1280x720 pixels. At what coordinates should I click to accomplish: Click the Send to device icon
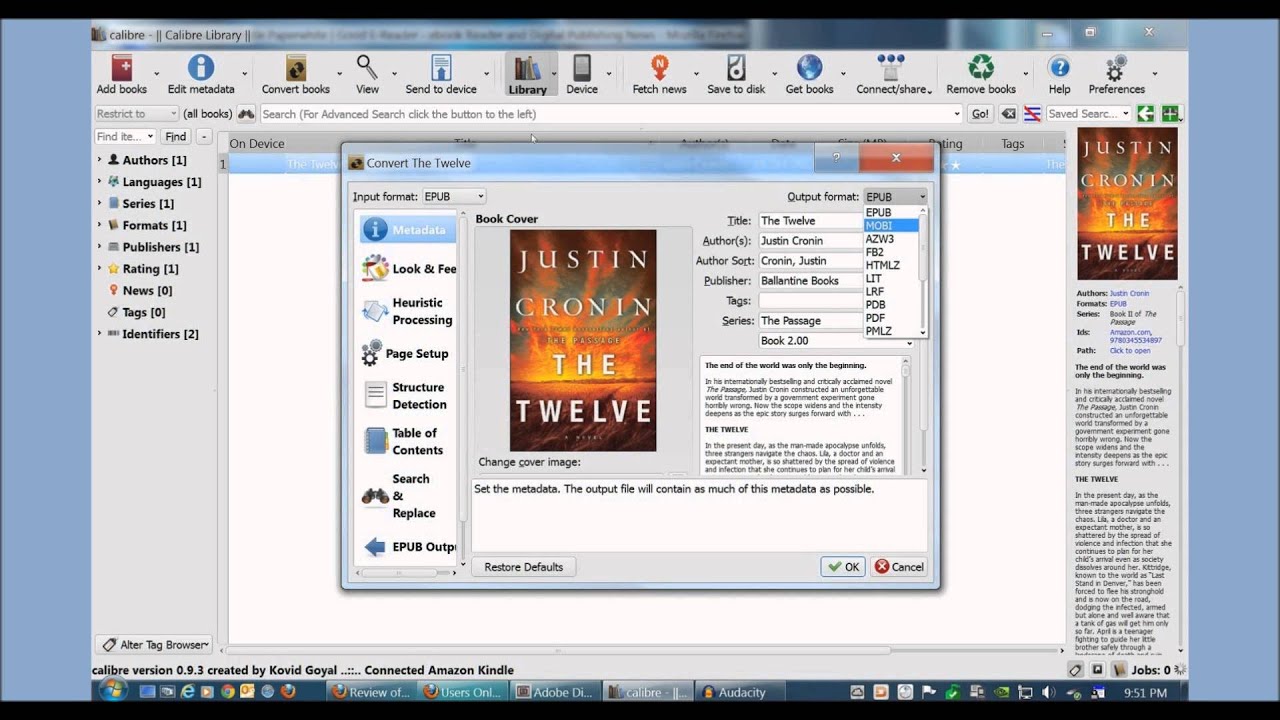pos(441,68)
